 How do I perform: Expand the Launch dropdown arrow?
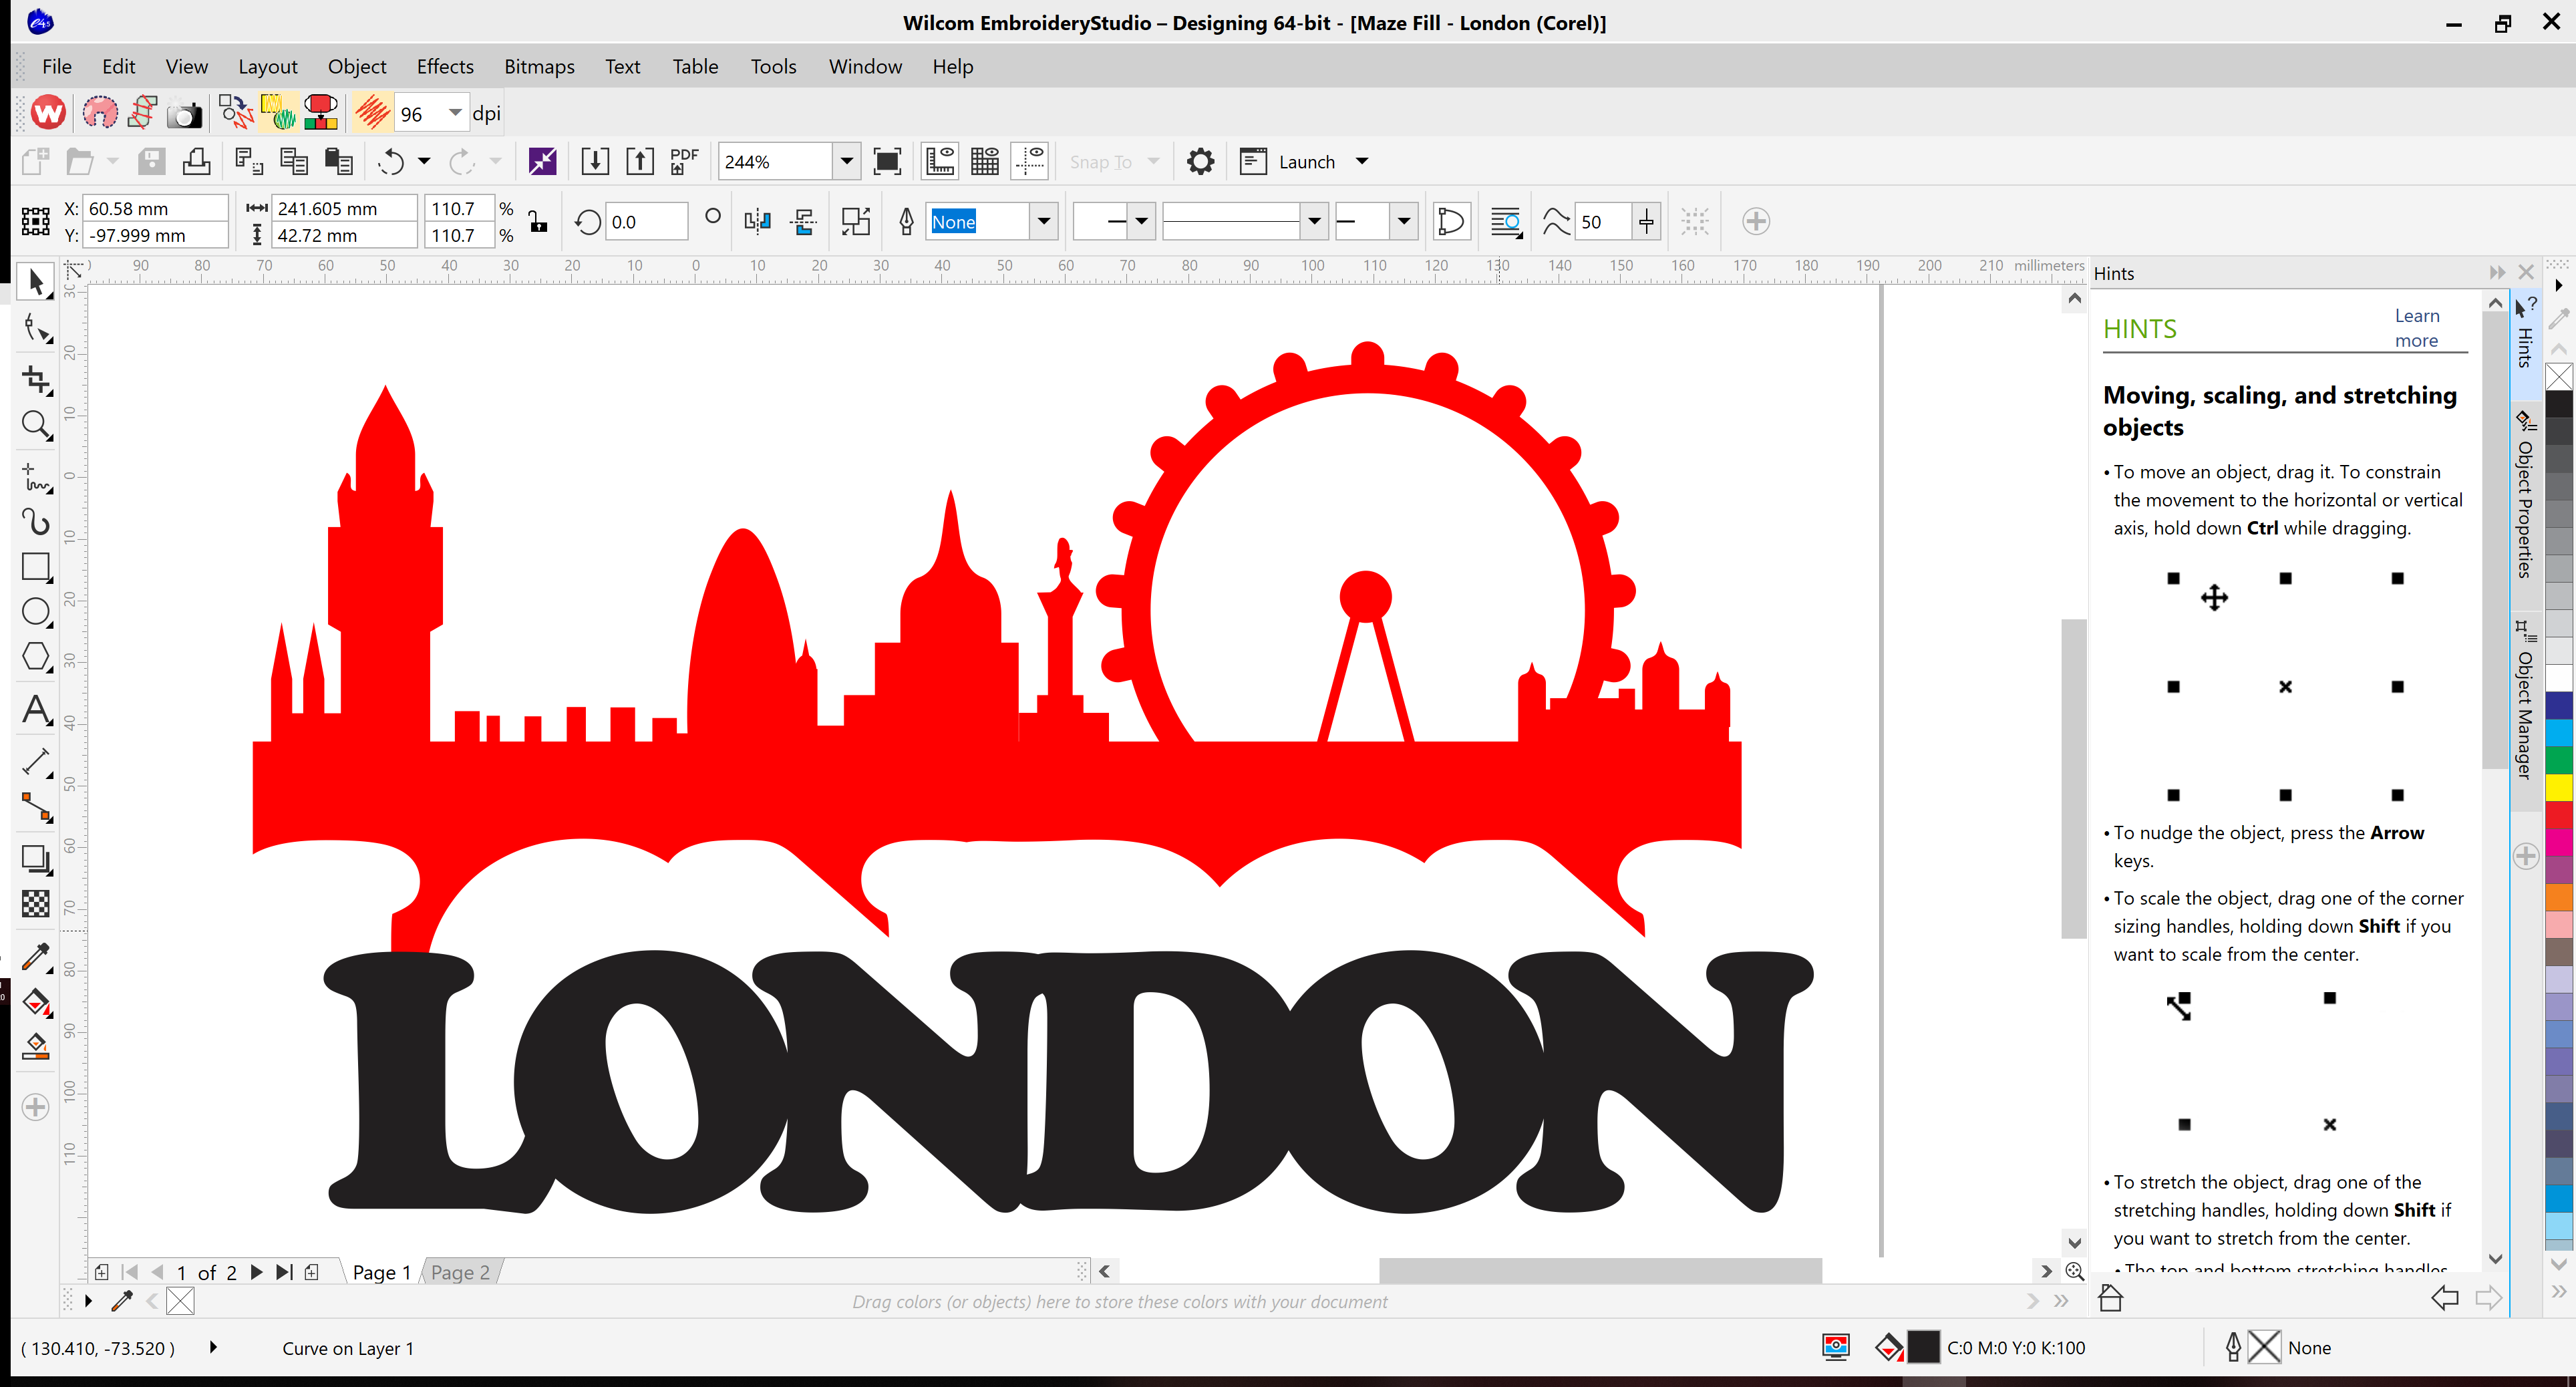[x=1361, y=162]
